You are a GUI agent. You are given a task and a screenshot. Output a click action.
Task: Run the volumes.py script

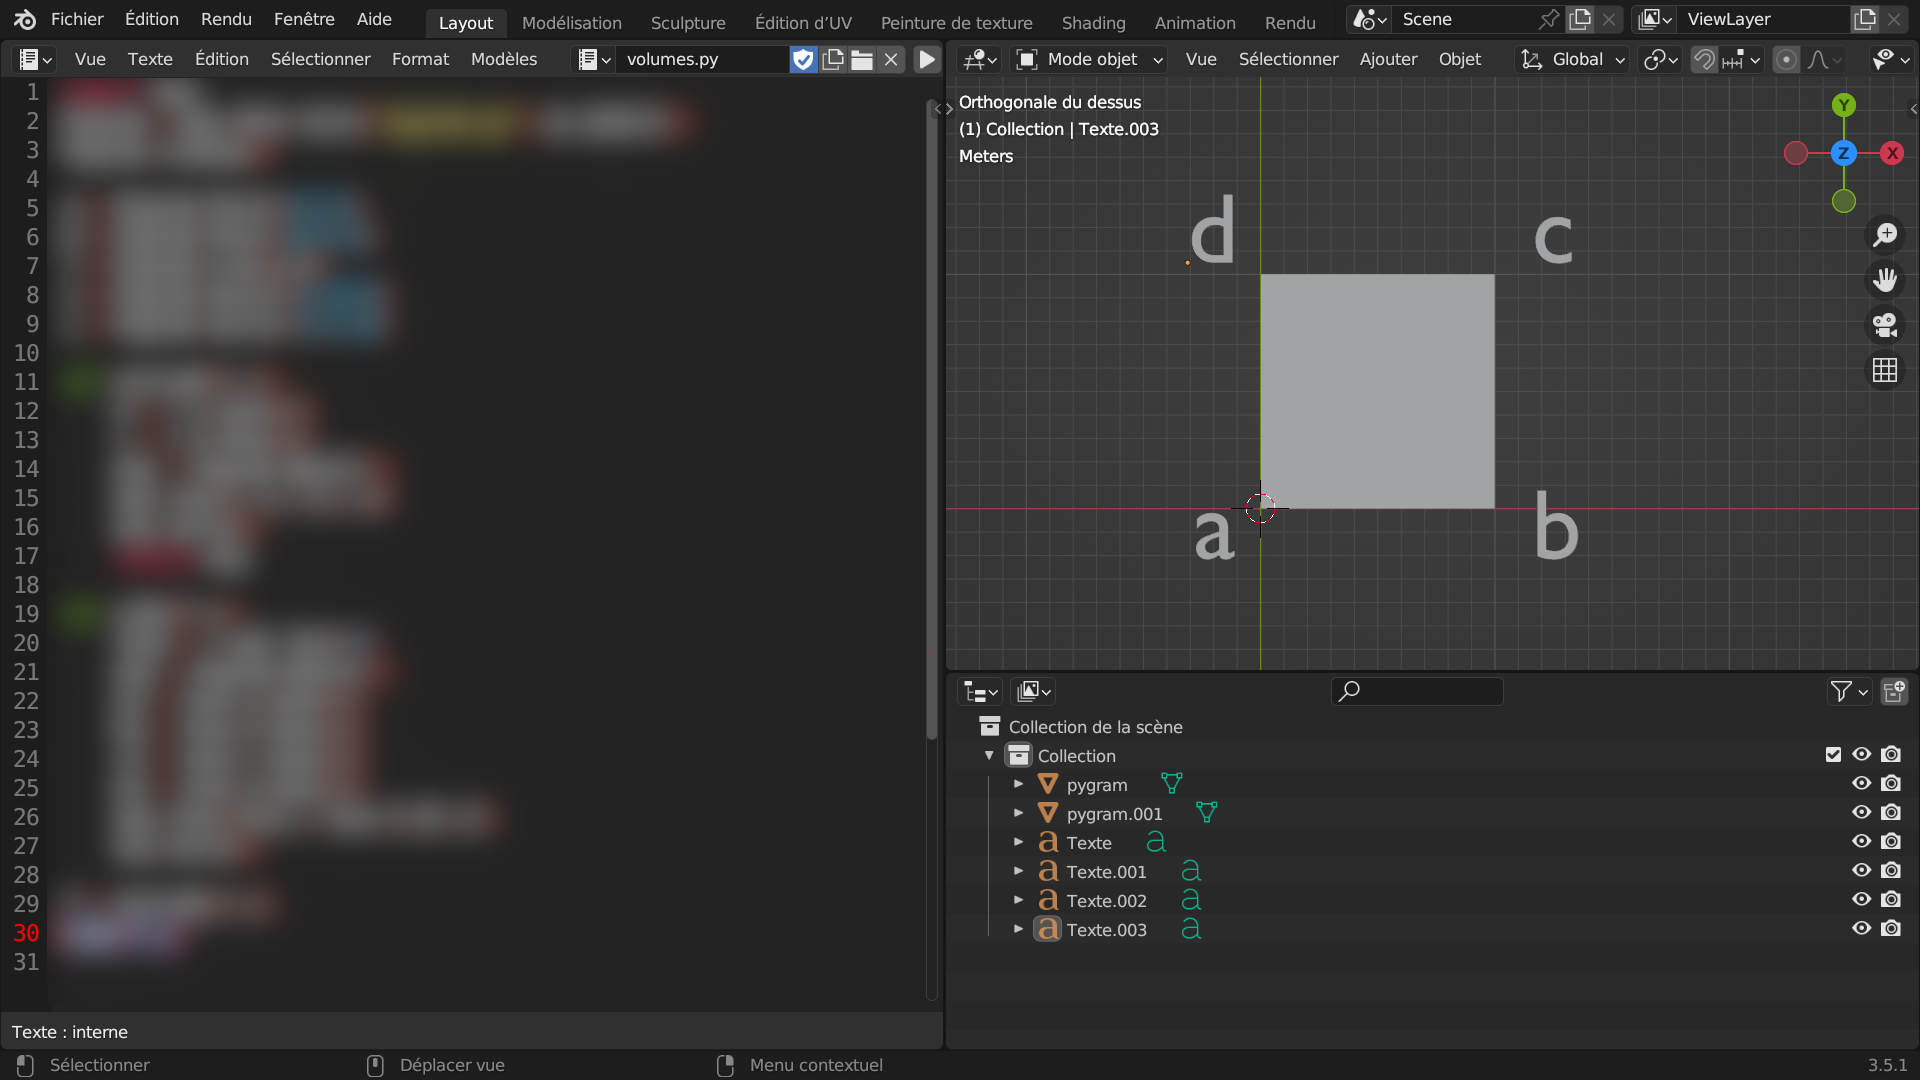(x=927, y=60)
